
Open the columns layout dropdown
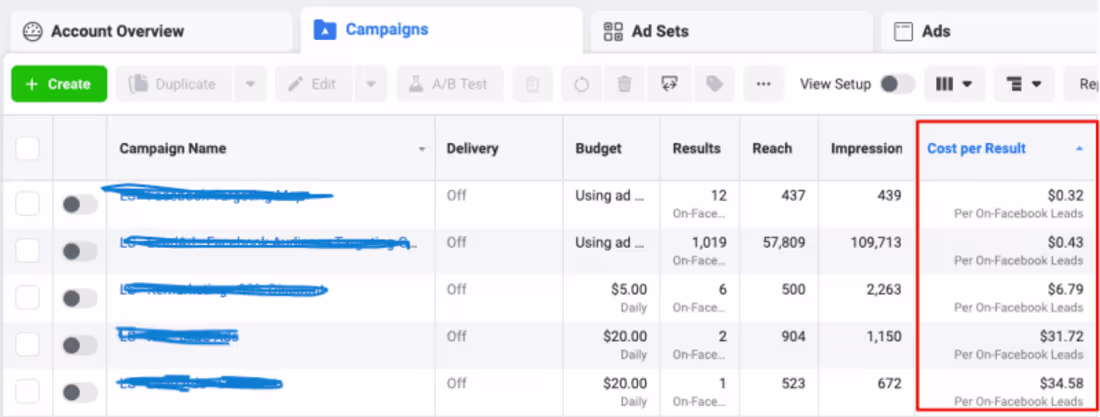(x=955, y=84)
